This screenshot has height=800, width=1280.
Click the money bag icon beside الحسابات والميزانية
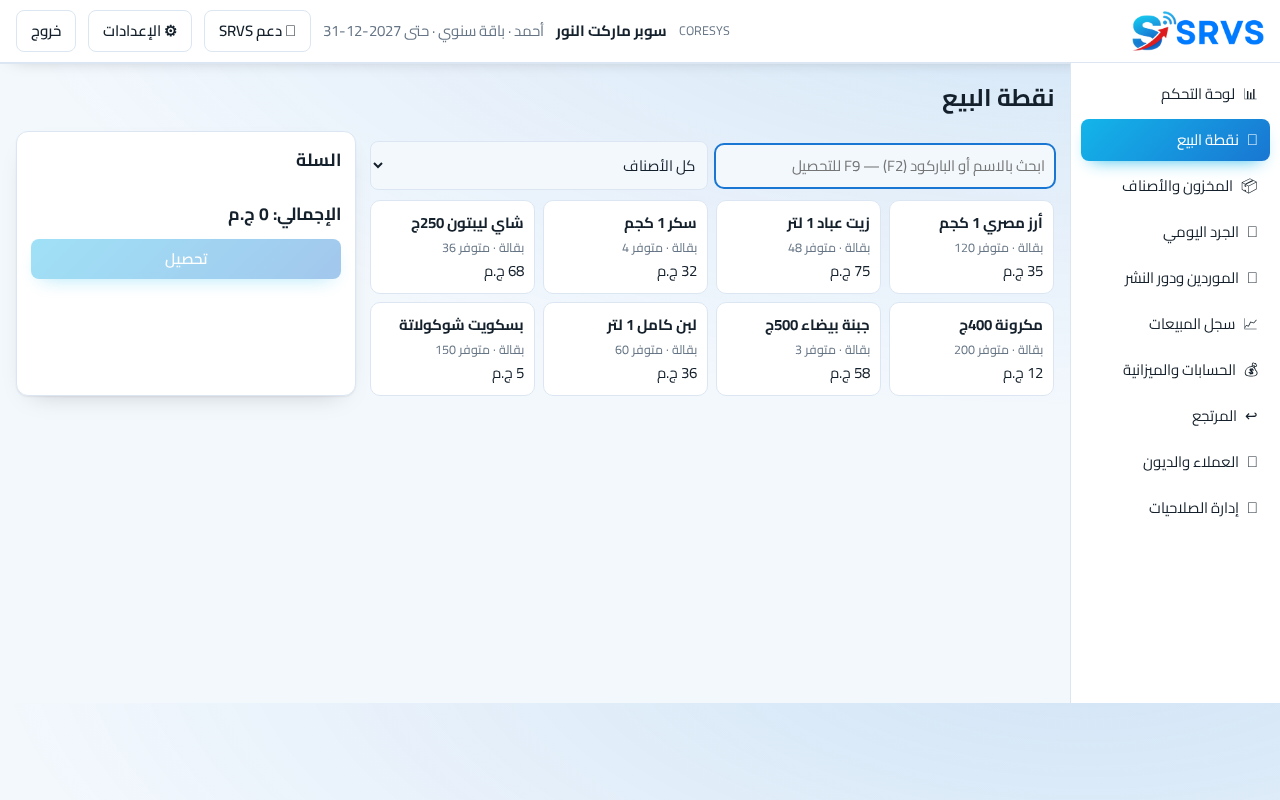(1250, 370)
